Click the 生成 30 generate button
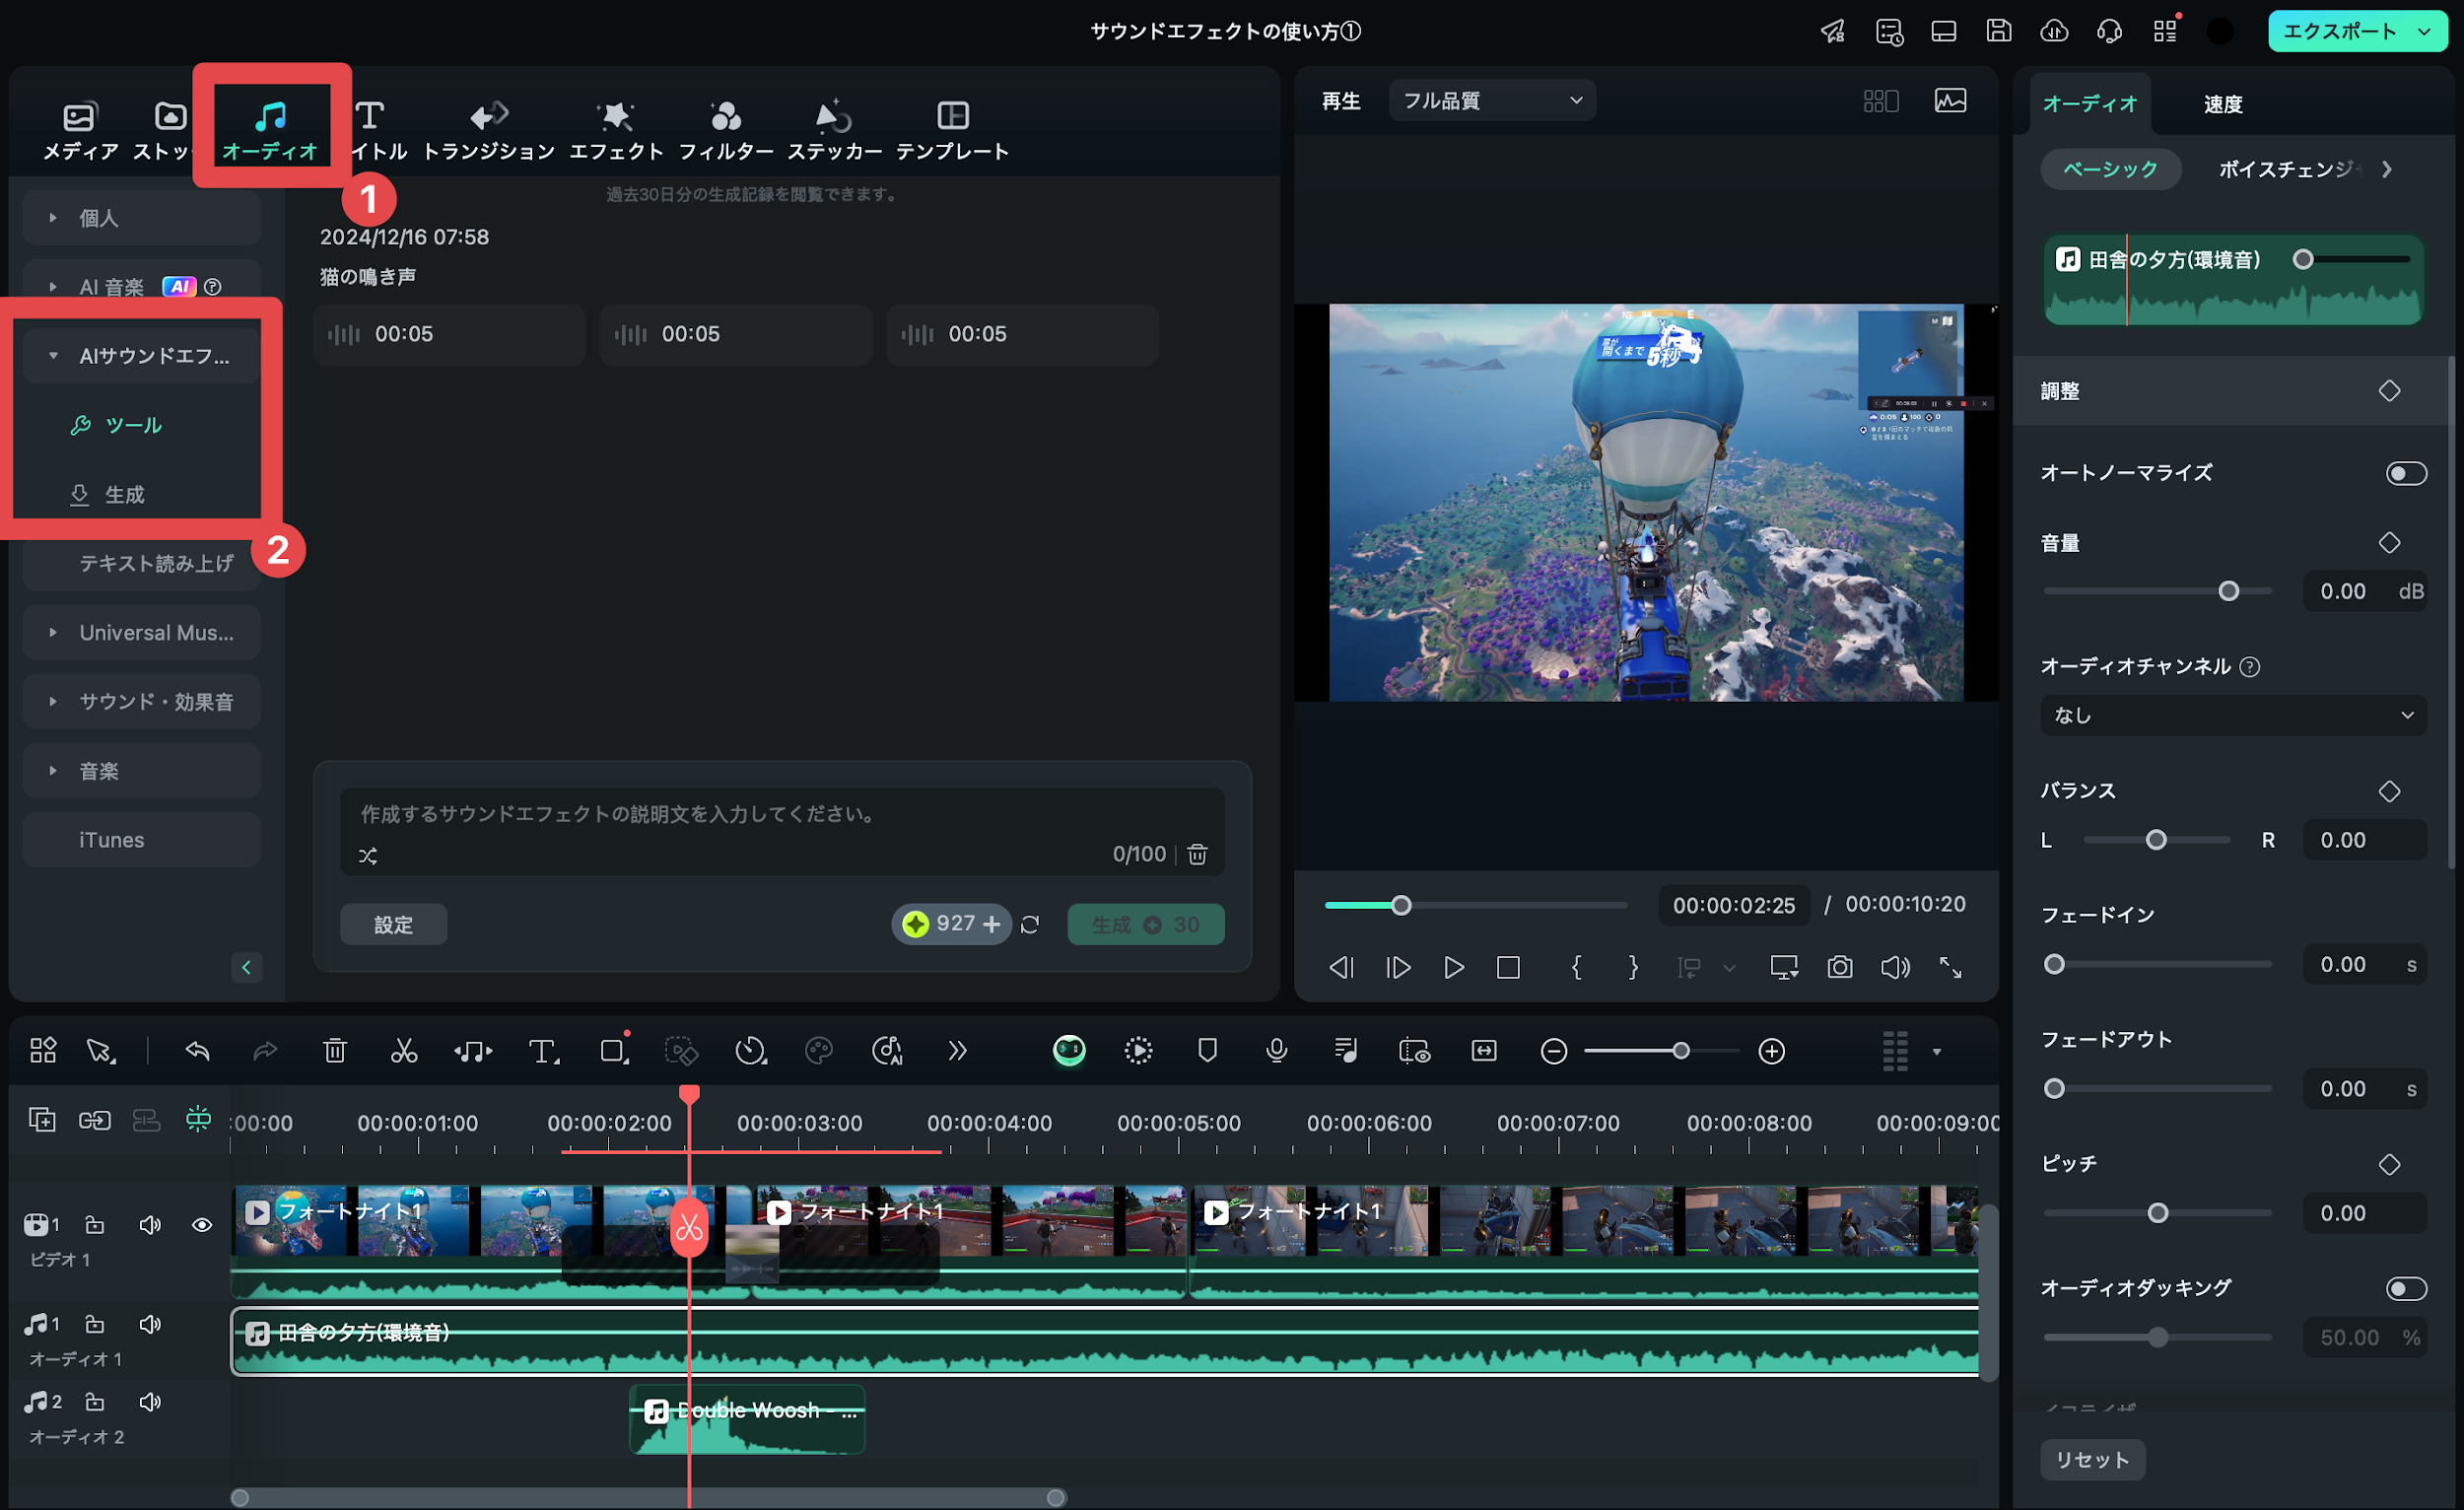The height and width of the screenshot is (1510, 2464). 1146,925
